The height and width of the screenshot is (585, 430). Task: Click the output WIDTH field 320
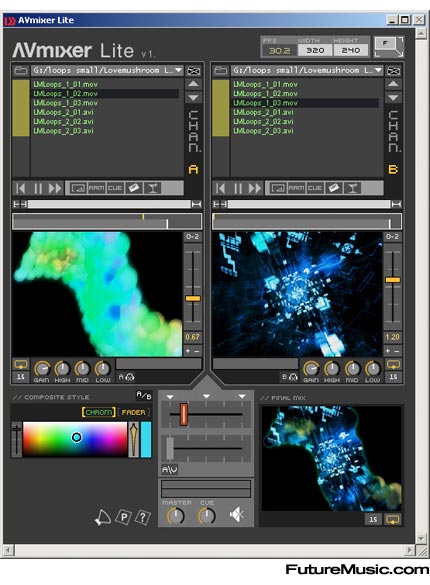315,50
